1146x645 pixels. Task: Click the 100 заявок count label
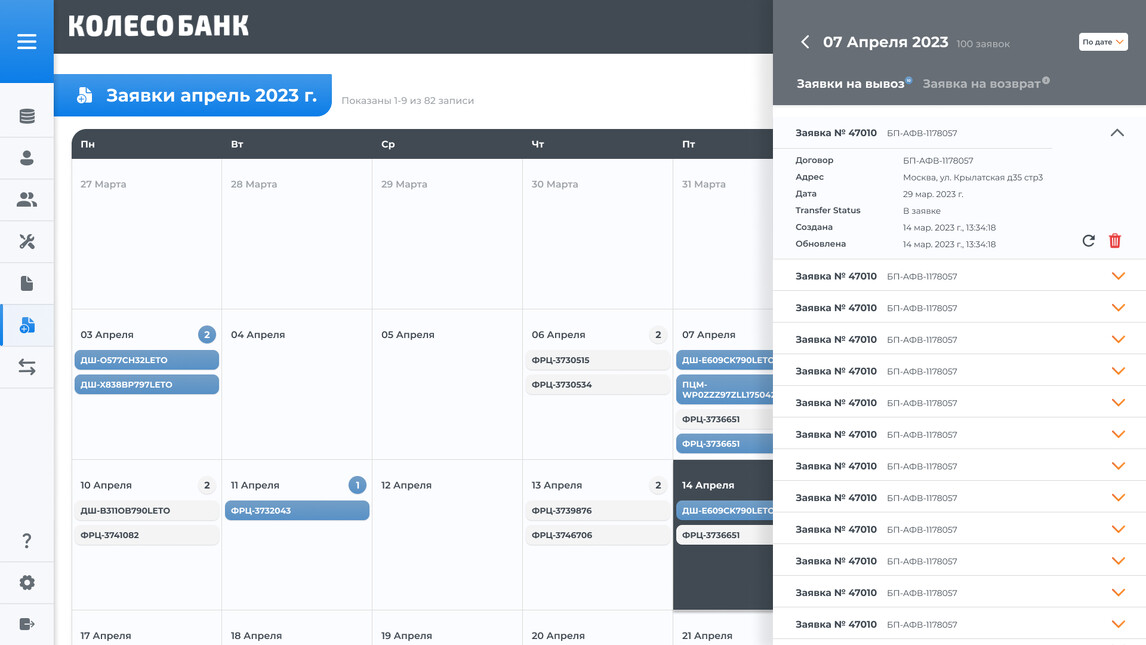[983, 44]
